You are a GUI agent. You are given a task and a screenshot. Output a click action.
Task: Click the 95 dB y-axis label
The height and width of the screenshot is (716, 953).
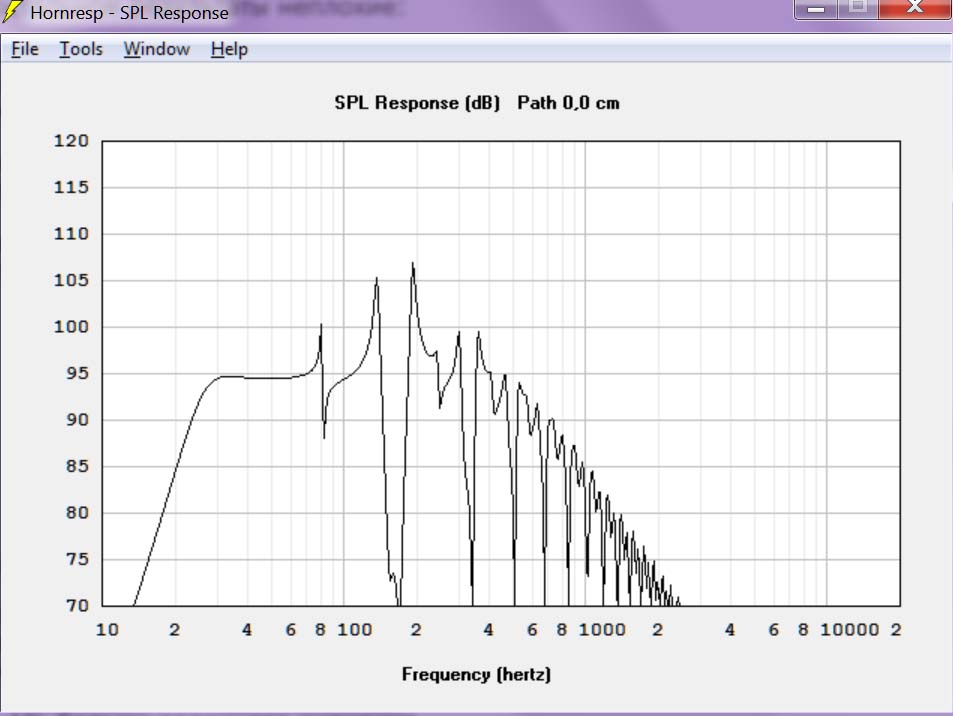77,373
